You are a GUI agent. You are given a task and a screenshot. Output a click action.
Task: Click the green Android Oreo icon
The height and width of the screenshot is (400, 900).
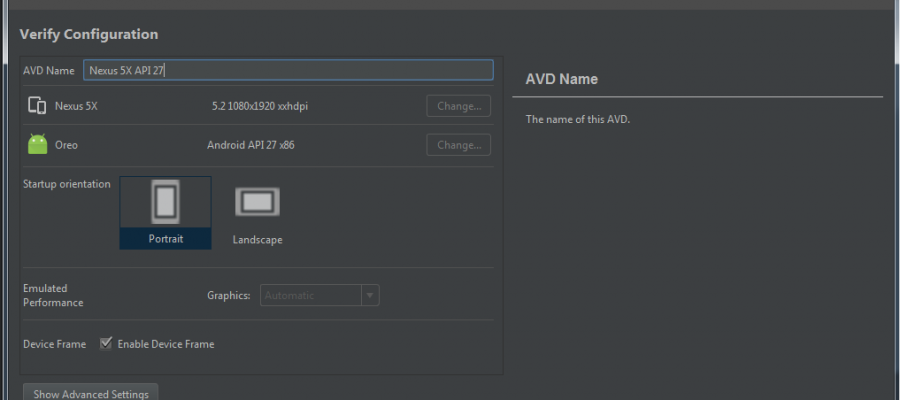tap(37, 145)
